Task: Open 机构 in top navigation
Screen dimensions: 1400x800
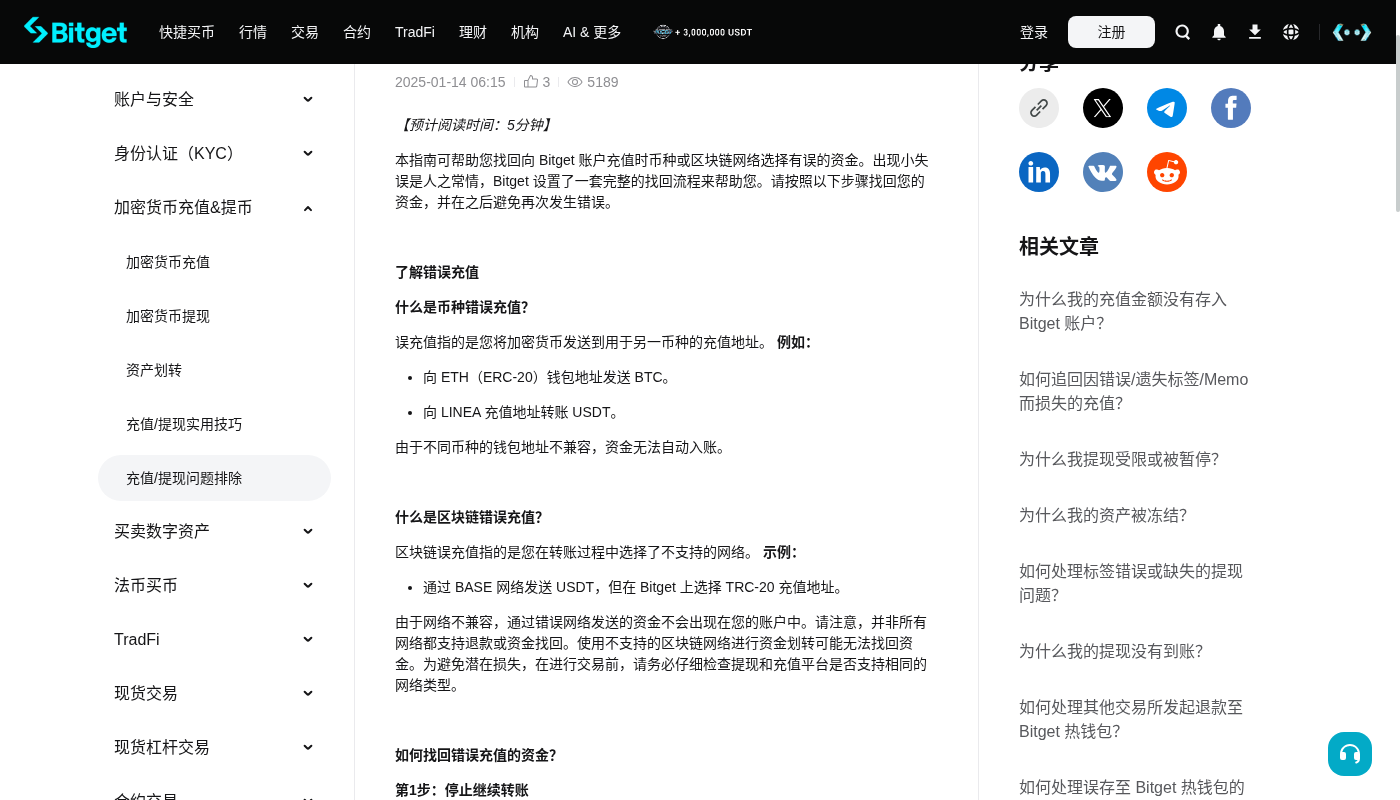Action: 525,32
